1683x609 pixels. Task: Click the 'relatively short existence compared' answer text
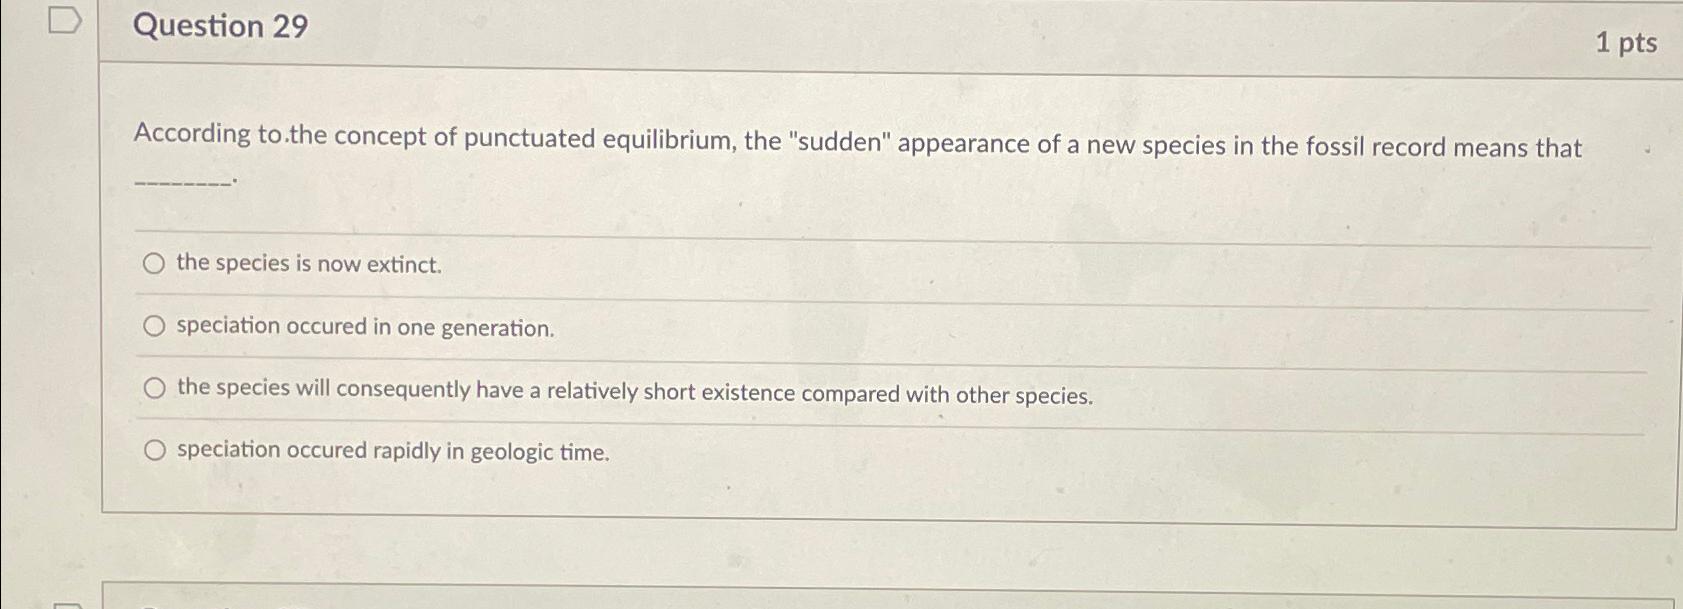point(633,388)
